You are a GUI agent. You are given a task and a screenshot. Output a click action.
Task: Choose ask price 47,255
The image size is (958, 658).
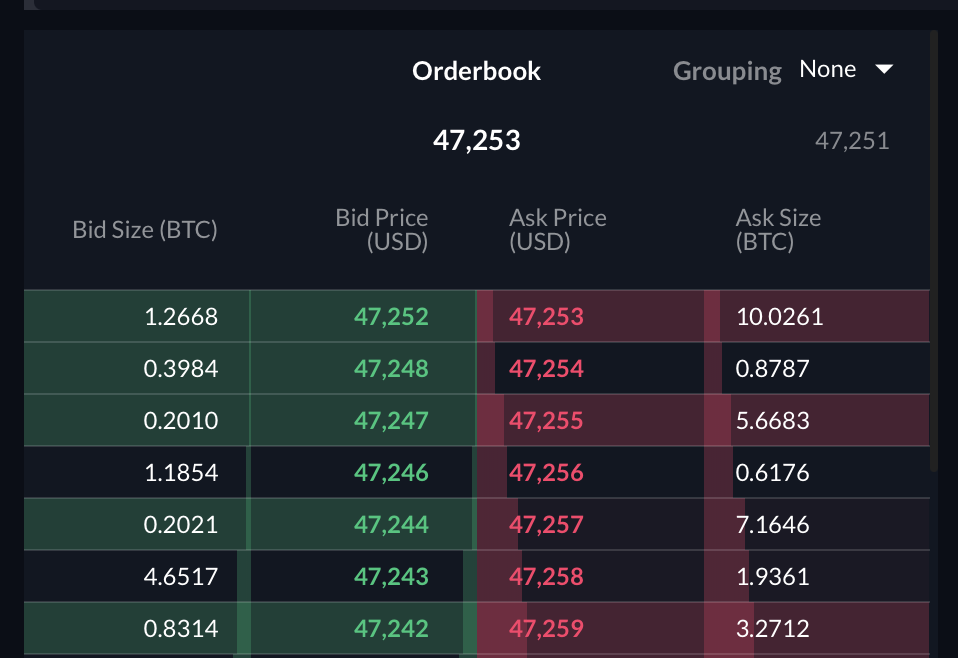546,421
